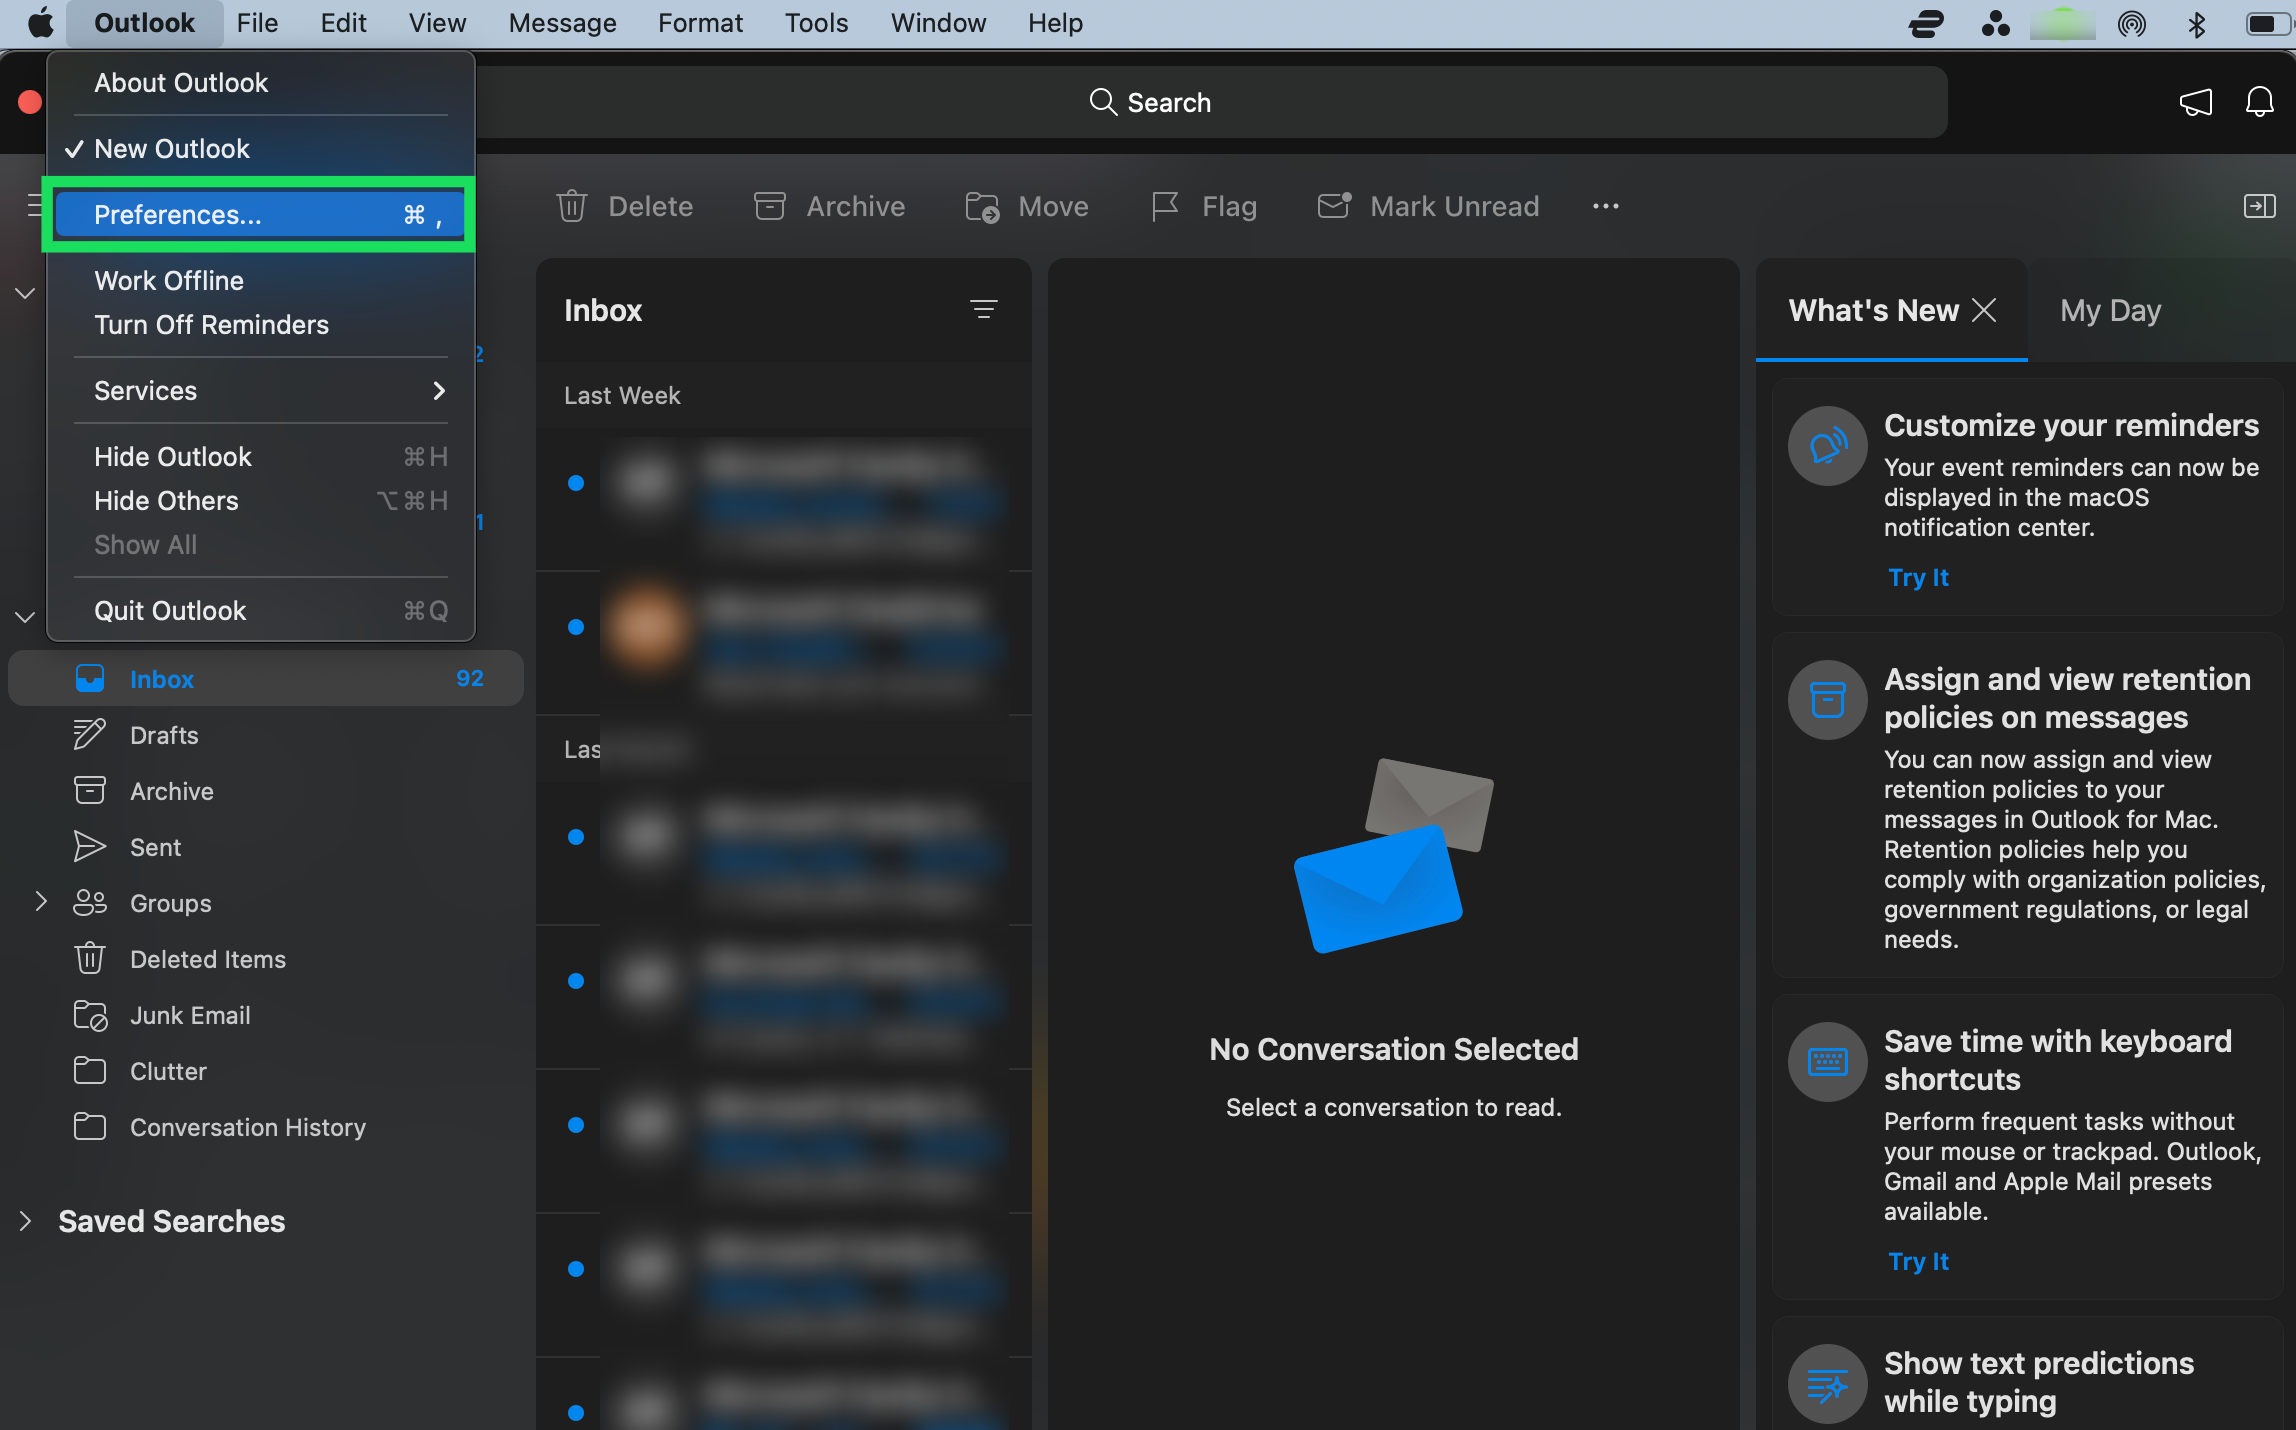2296x1430 pixels.
Task: Click the notifications bell icon
Action: tap(2259, 102)
